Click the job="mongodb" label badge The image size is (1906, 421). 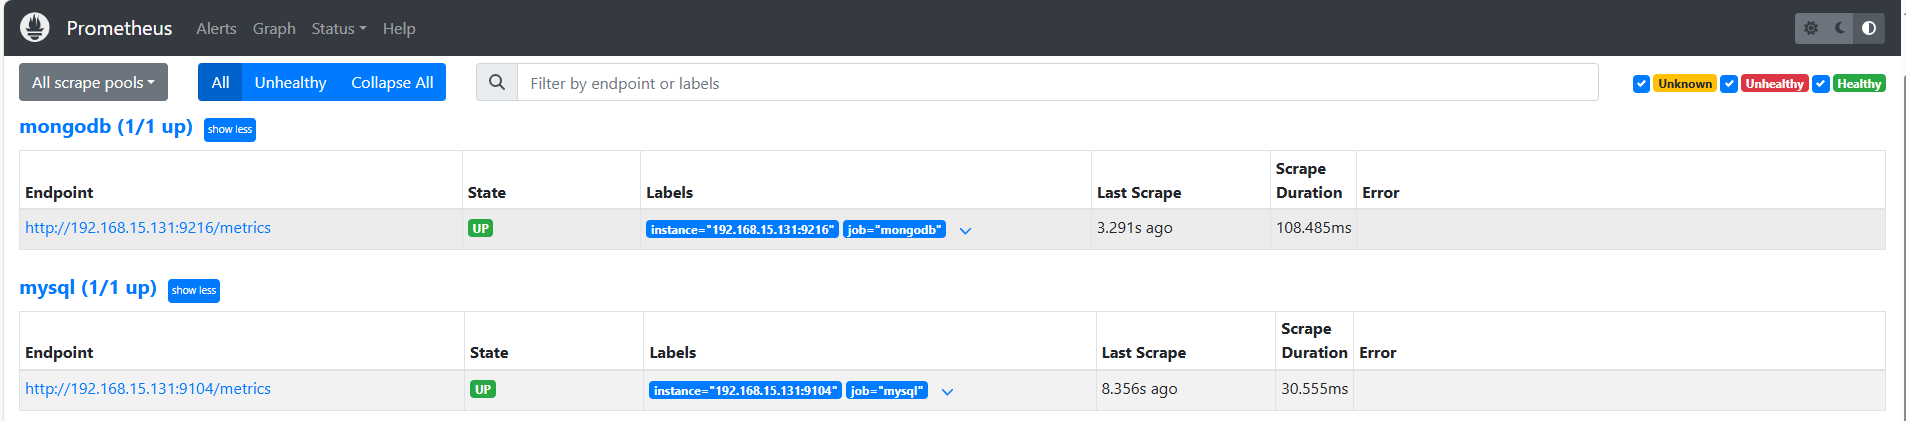coord(895,230)
